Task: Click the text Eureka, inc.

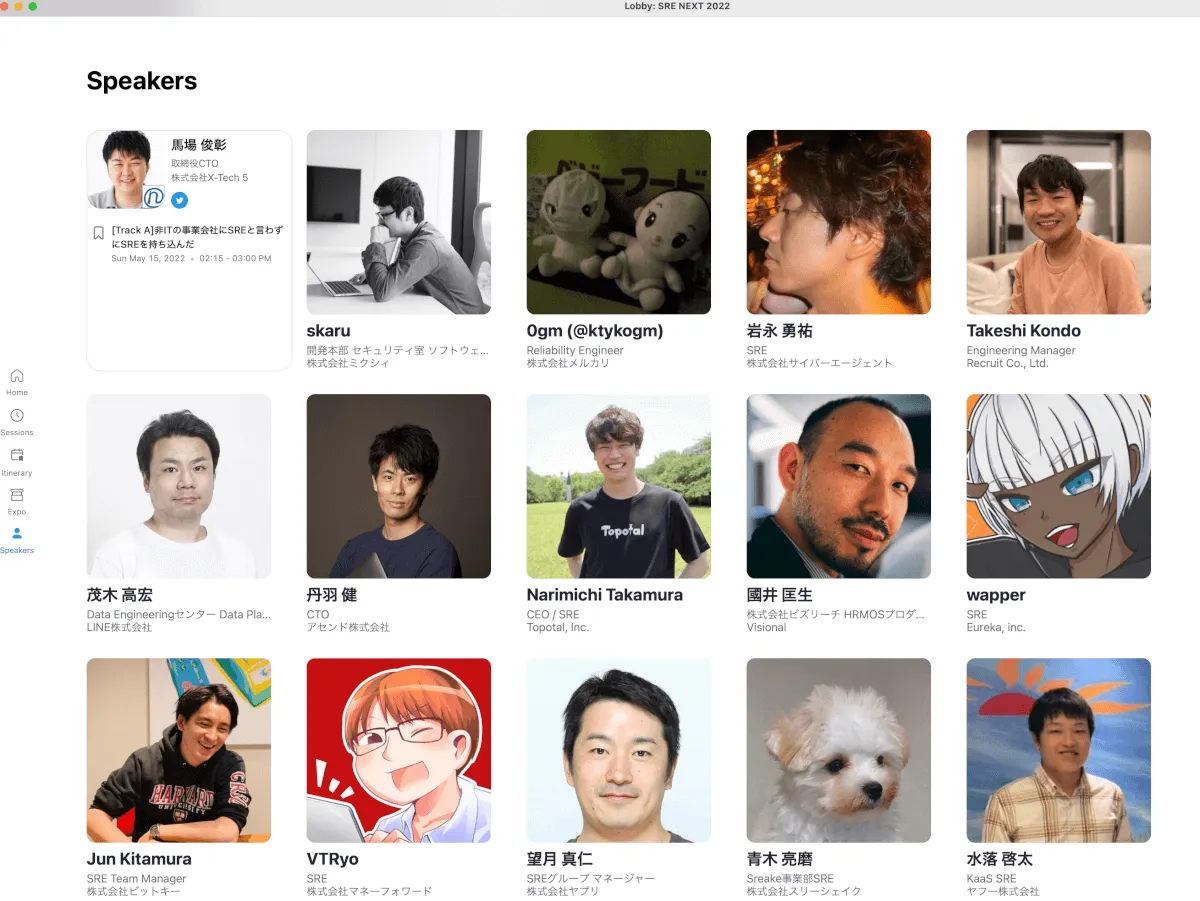Action: point(996,628)
